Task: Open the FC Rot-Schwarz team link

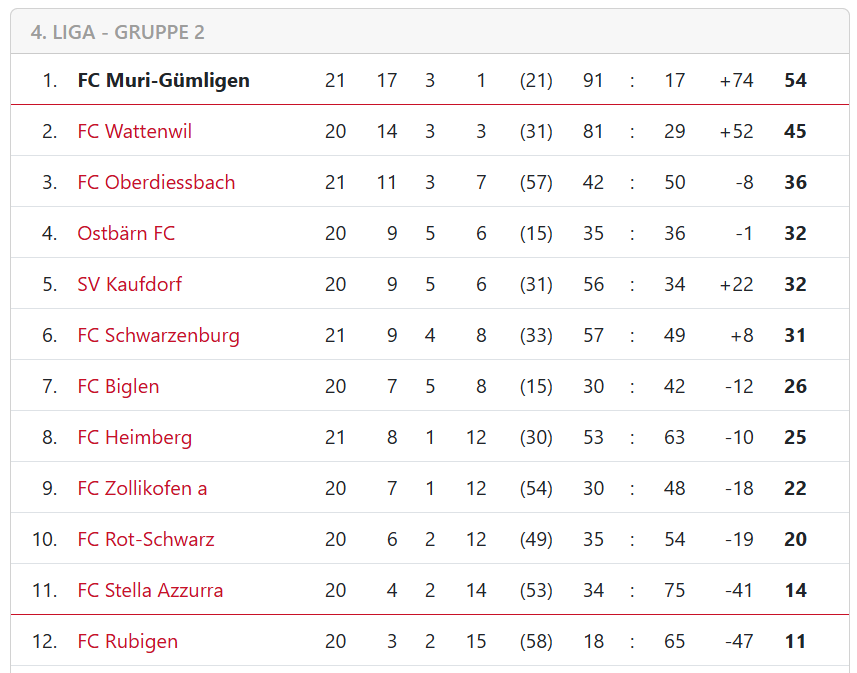Action: [x=146, y=539]
